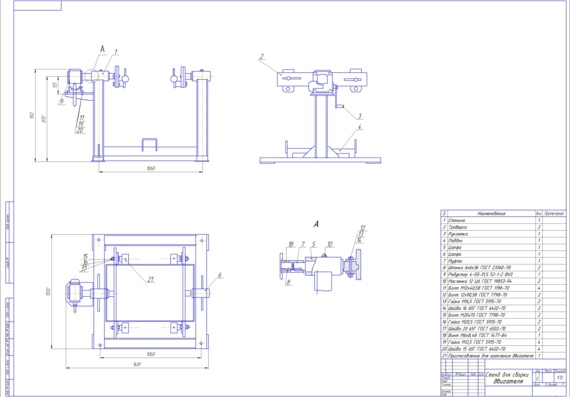Select callout 3 next to the crank handle
Image resolution: width=570 pixels, height=397 pixels.
tap(360, 116)
